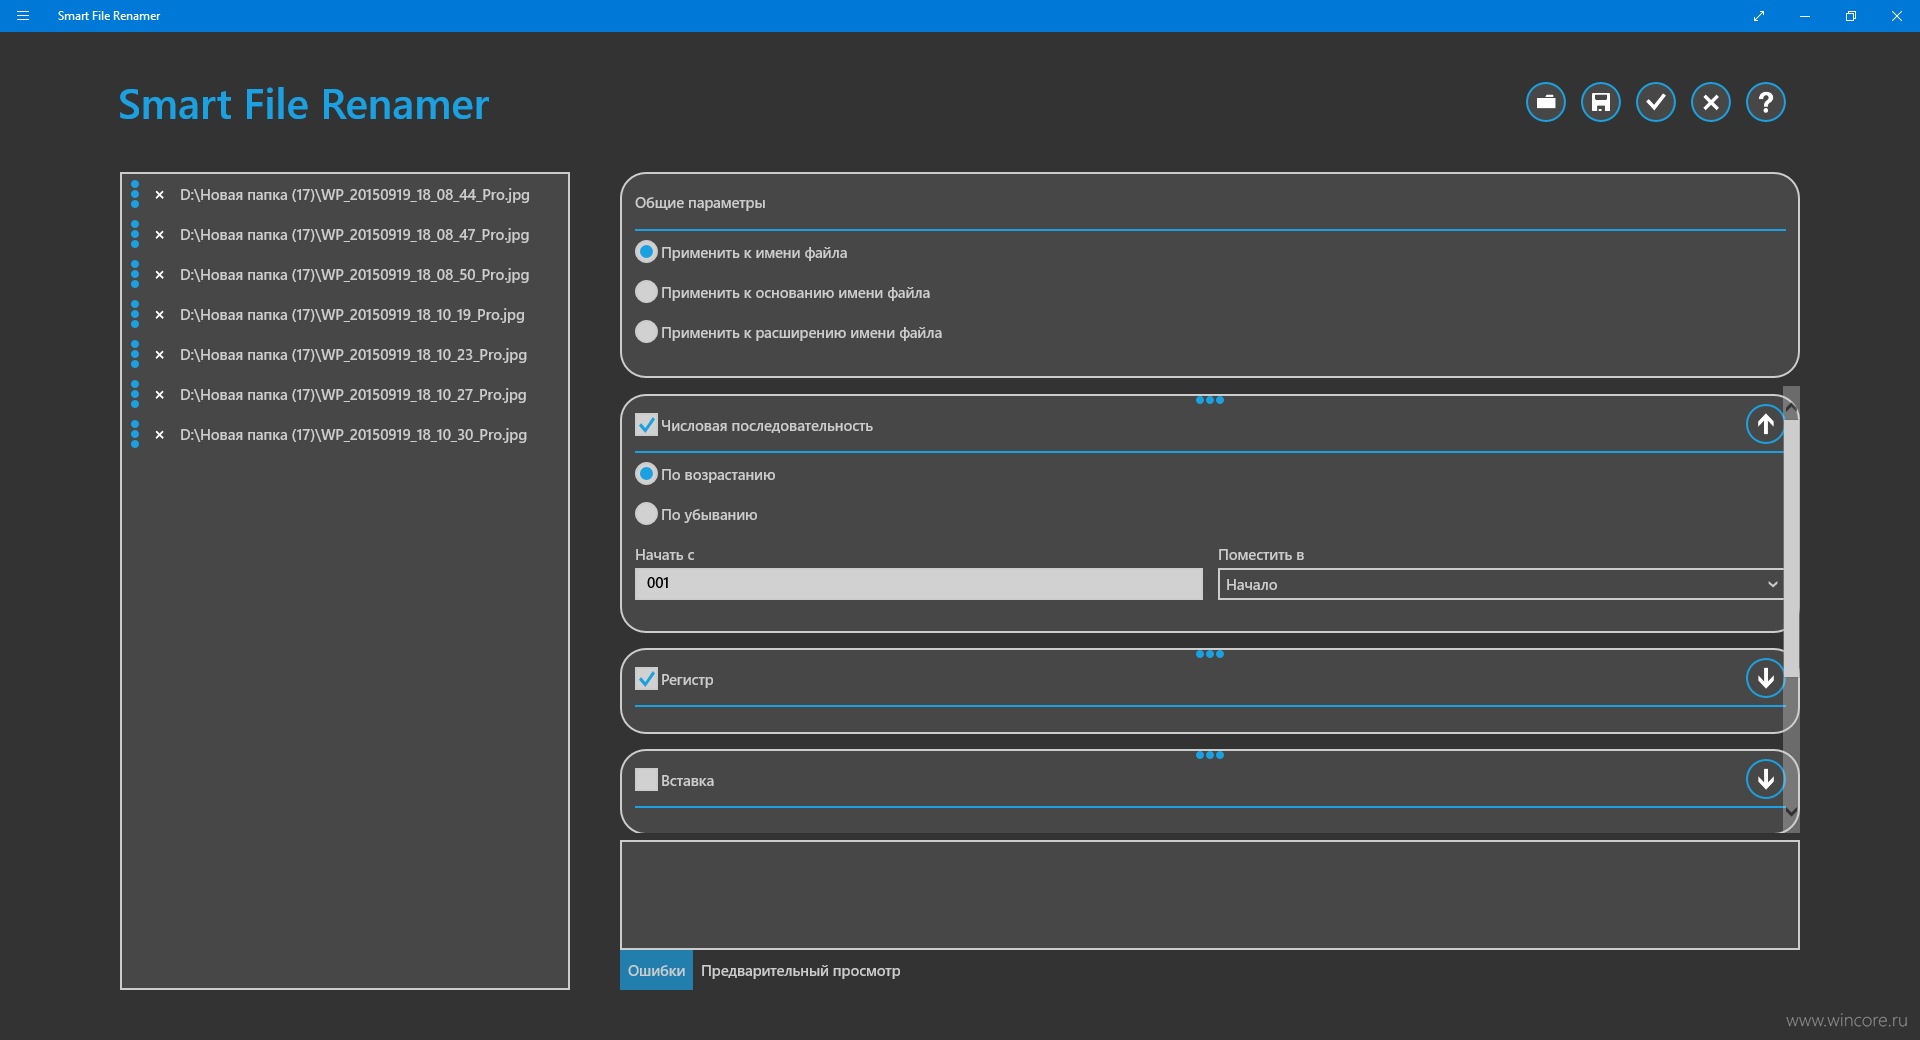Screen dimensions: 1920x1040
Task: Open 'Поместить в' dropdown showing Начало
Action: tap(1501, 584)
